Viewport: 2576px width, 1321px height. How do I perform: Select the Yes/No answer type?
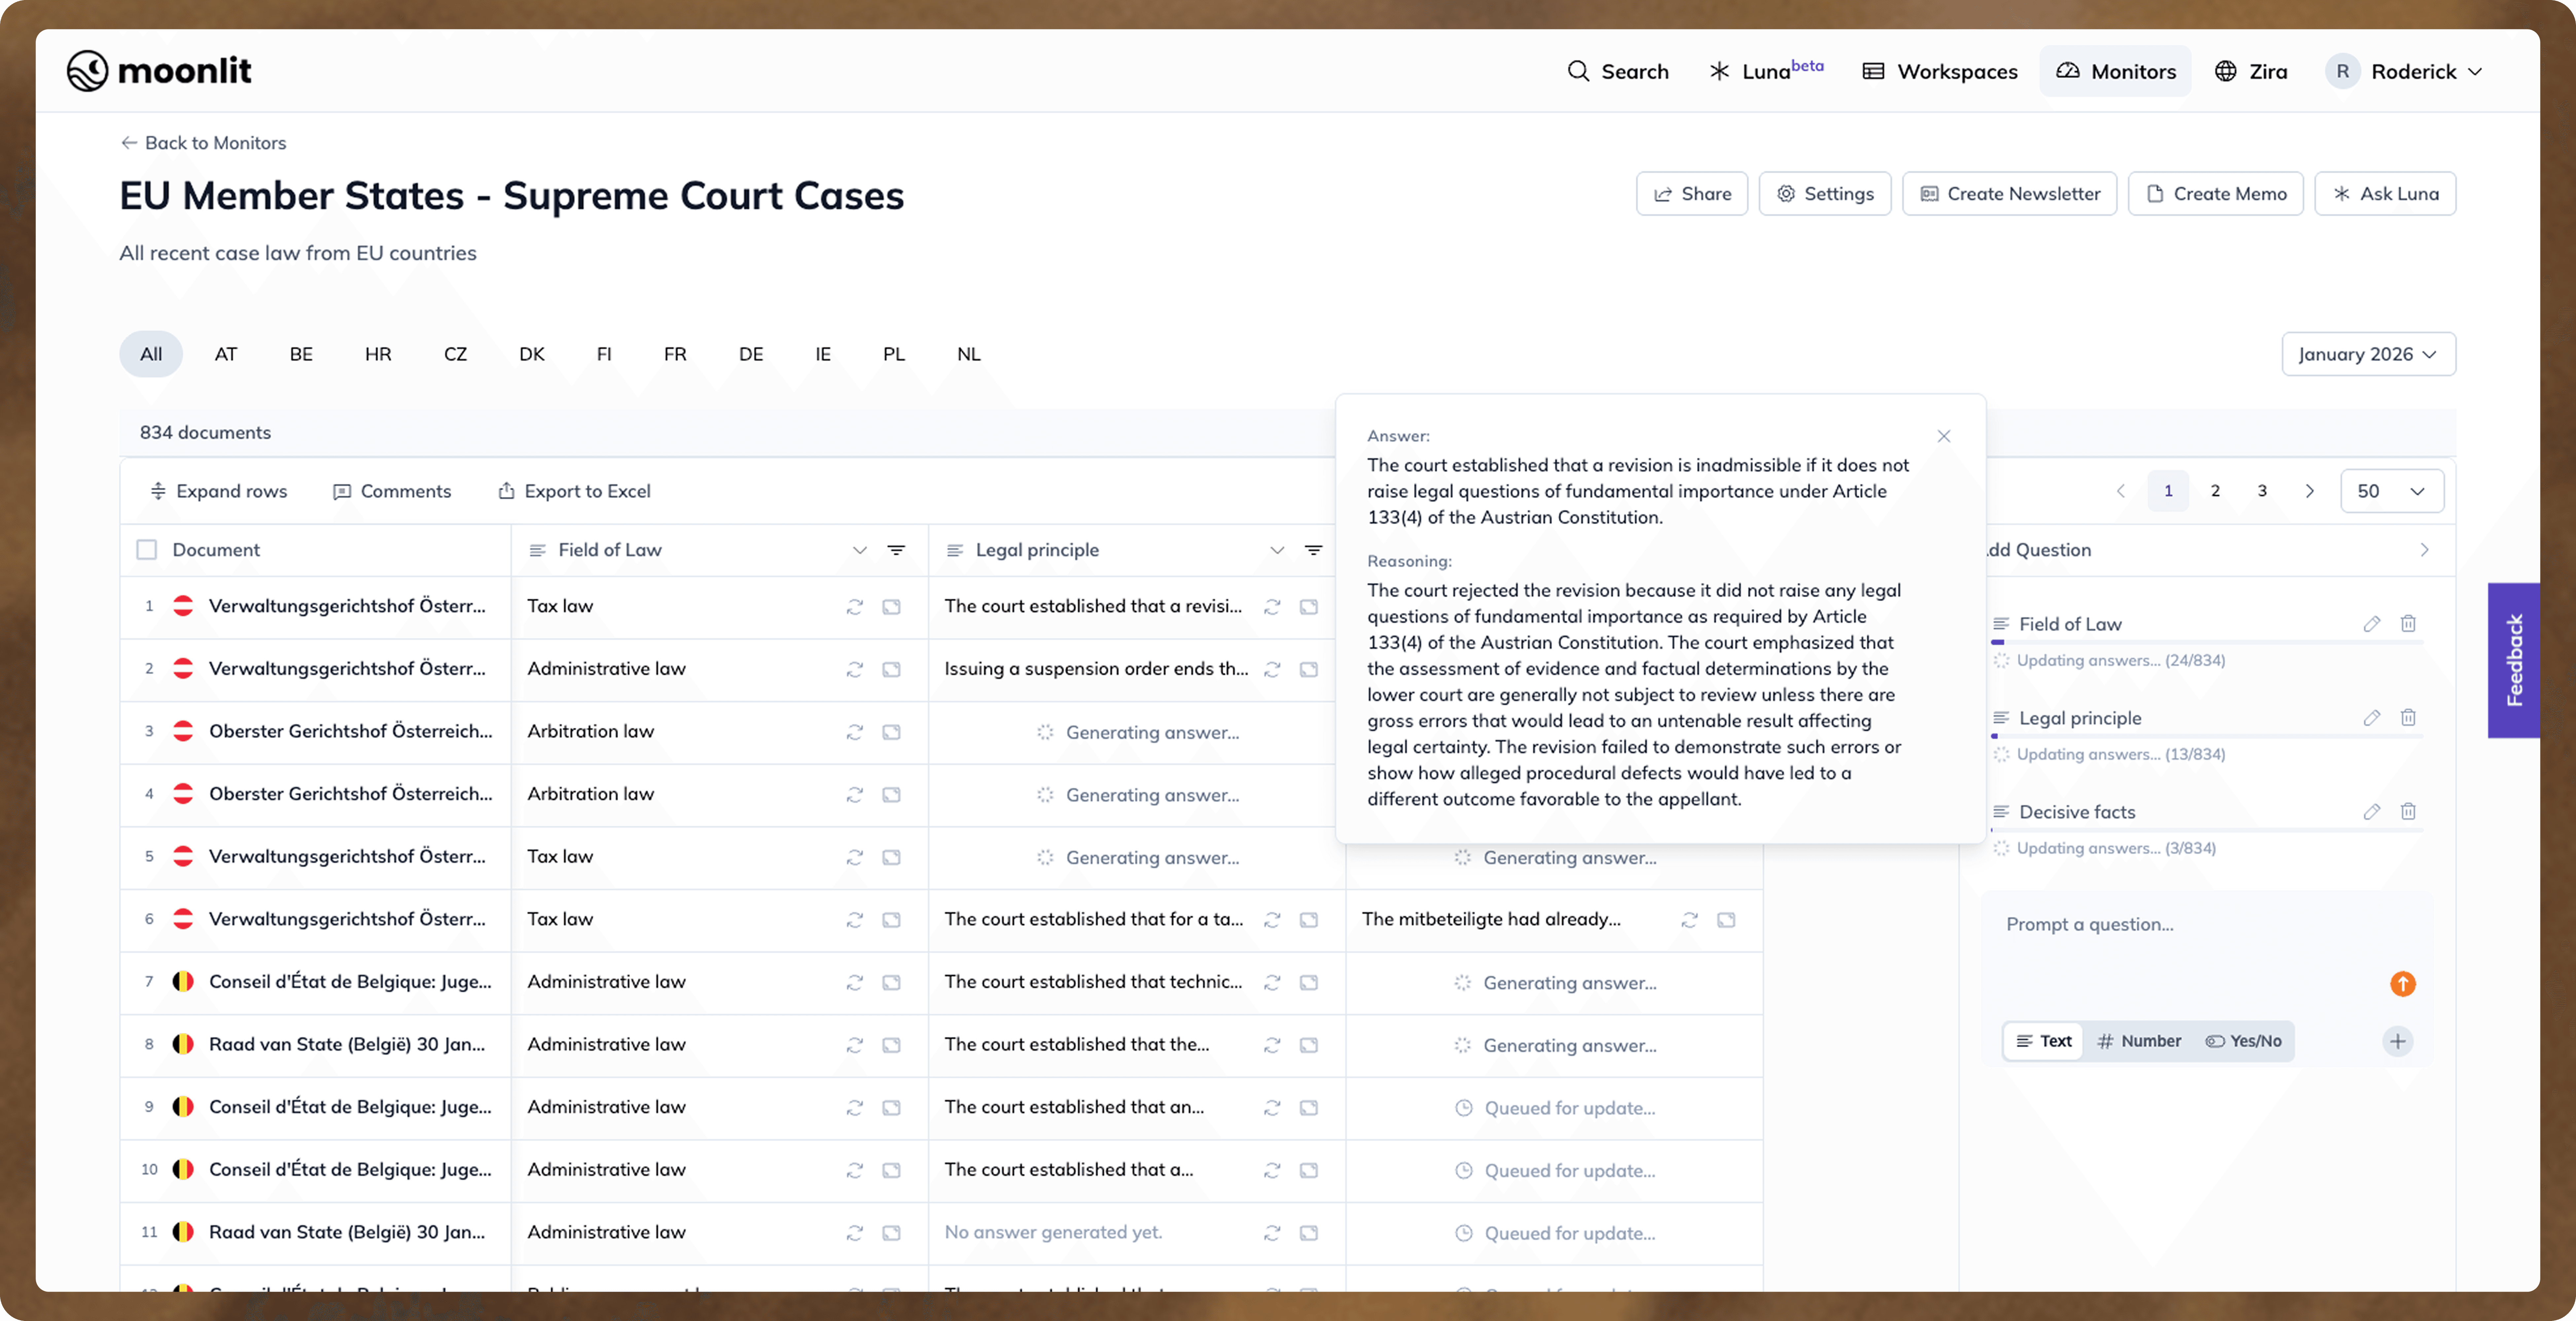tap(2243, 1041)
